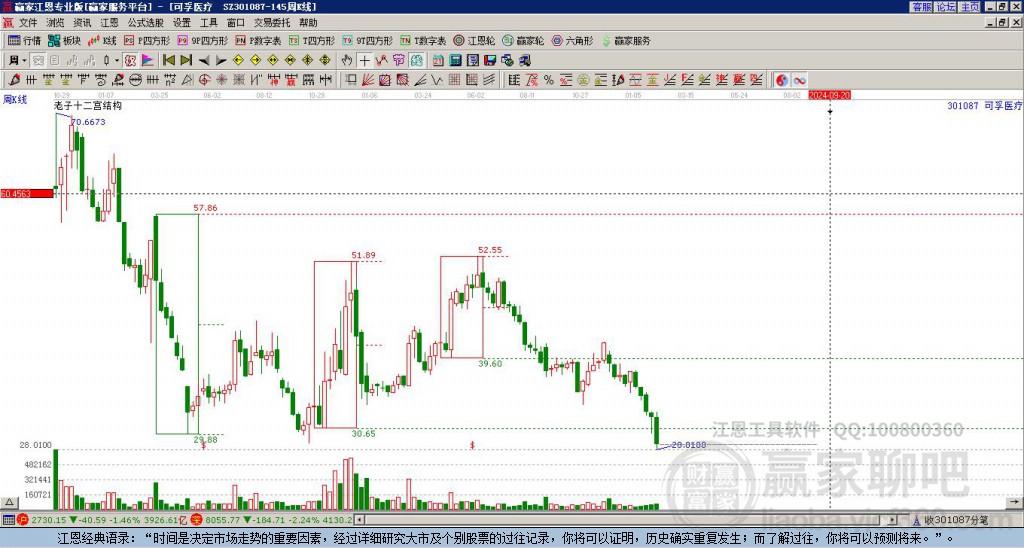This screenshot has height=548, width=1024.
Task: Open the 9P四方形 tool
Action: [x=202, y=40]
